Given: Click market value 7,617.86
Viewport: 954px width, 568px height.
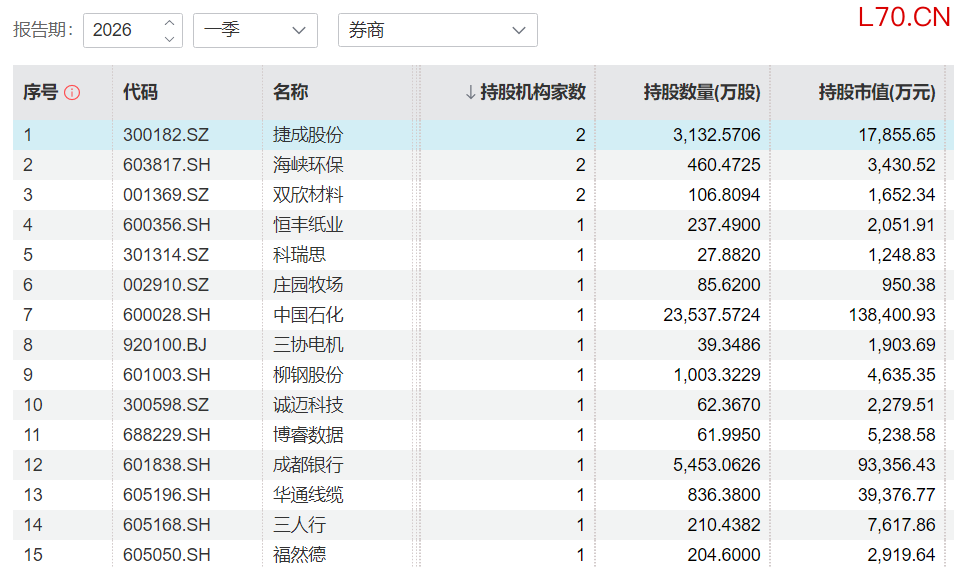Looking at the screenshot, I should [902, 525].
